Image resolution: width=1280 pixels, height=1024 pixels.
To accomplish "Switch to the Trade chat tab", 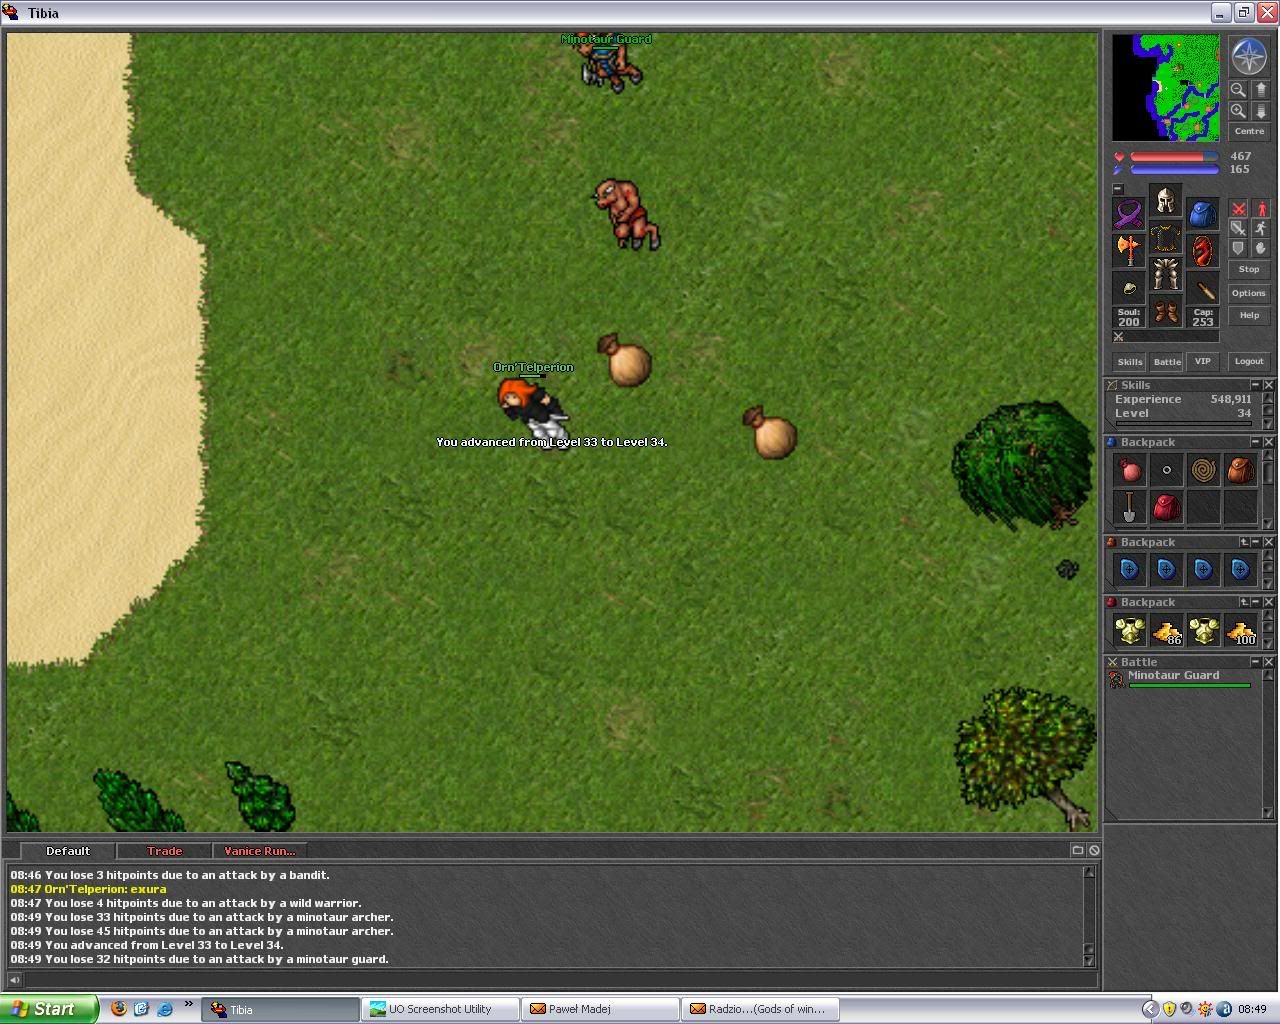I will tap(164, 851).
